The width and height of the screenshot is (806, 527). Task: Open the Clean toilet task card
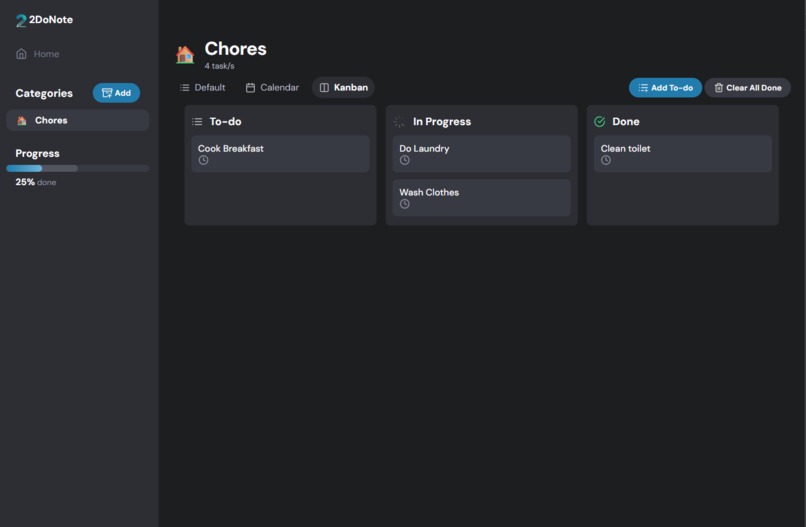pyautogui.click(x=683, y=154)
